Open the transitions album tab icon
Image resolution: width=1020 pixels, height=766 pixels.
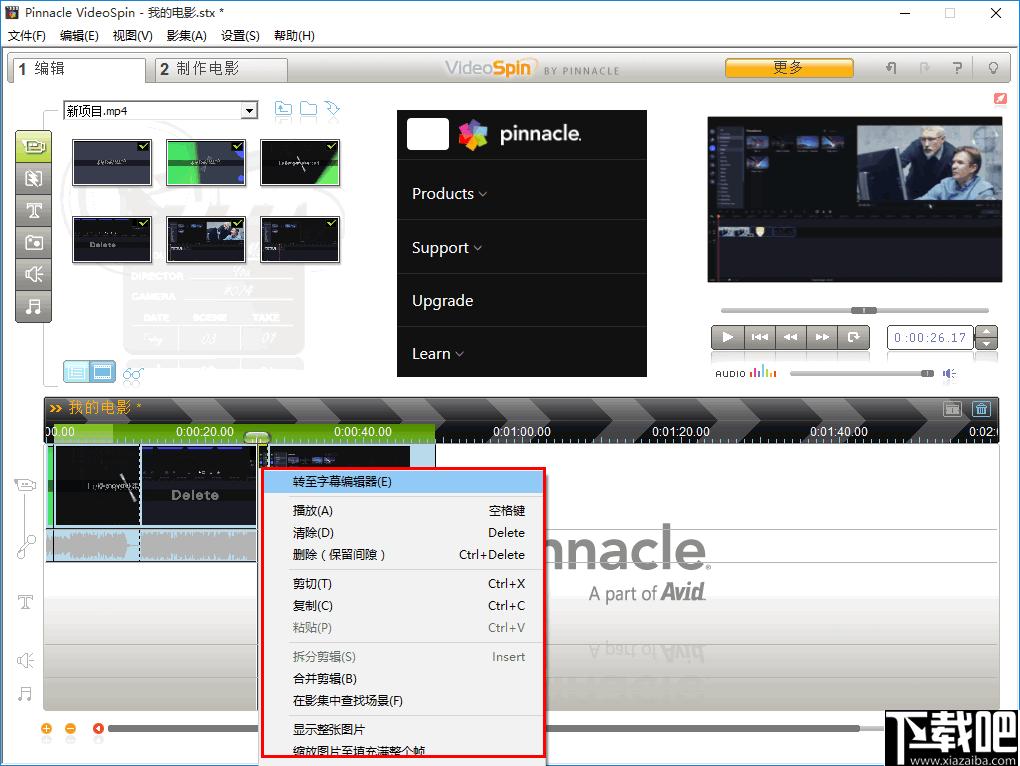point(33,178)
